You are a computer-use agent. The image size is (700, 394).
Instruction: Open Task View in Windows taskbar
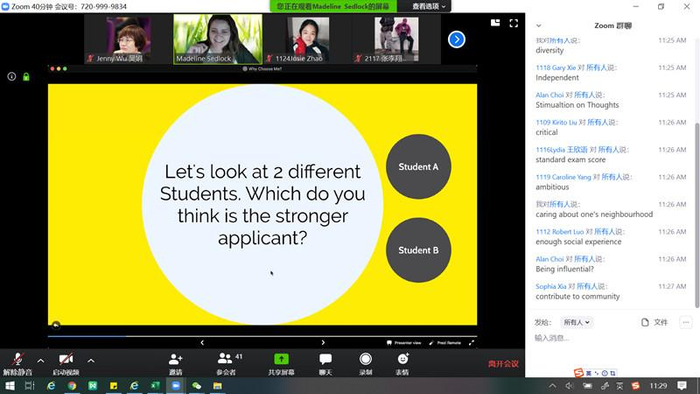(x=29, y=386)
